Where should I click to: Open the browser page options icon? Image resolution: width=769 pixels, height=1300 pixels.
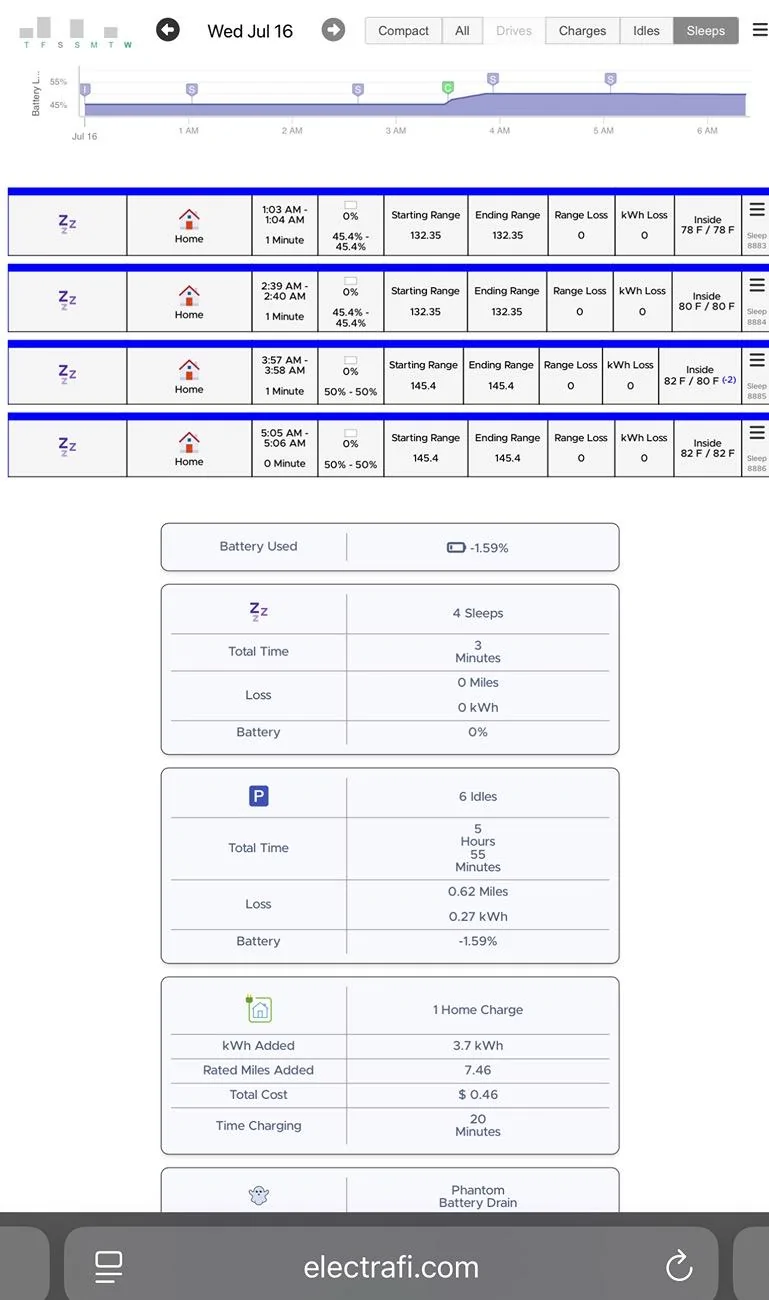pyautogui.click(x=108, y=1267)
